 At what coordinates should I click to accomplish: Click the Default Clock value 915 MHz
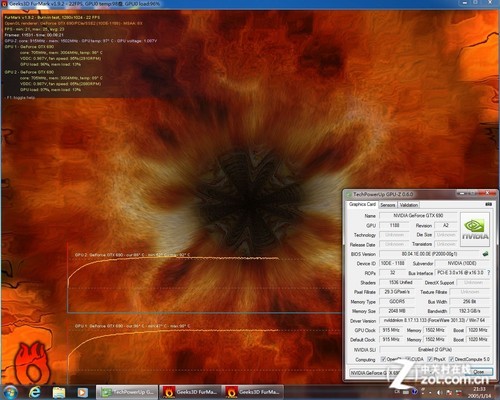coord(391,339)
